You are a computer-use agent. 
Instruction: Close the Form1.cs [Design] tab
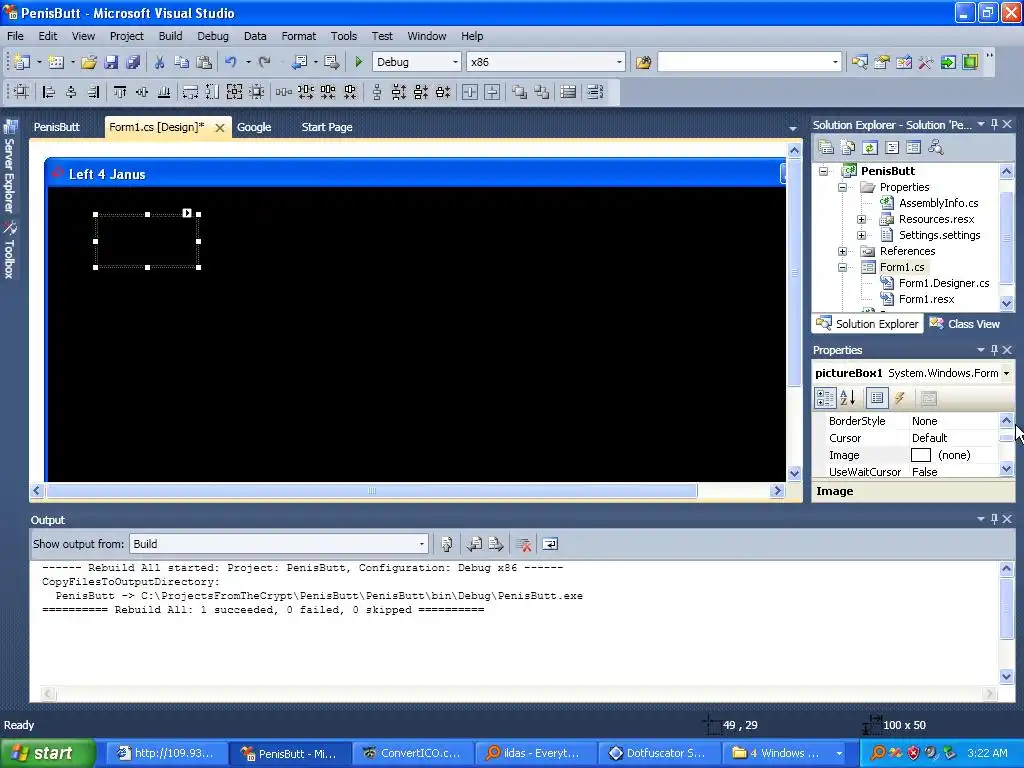click(x=220, y=128)
